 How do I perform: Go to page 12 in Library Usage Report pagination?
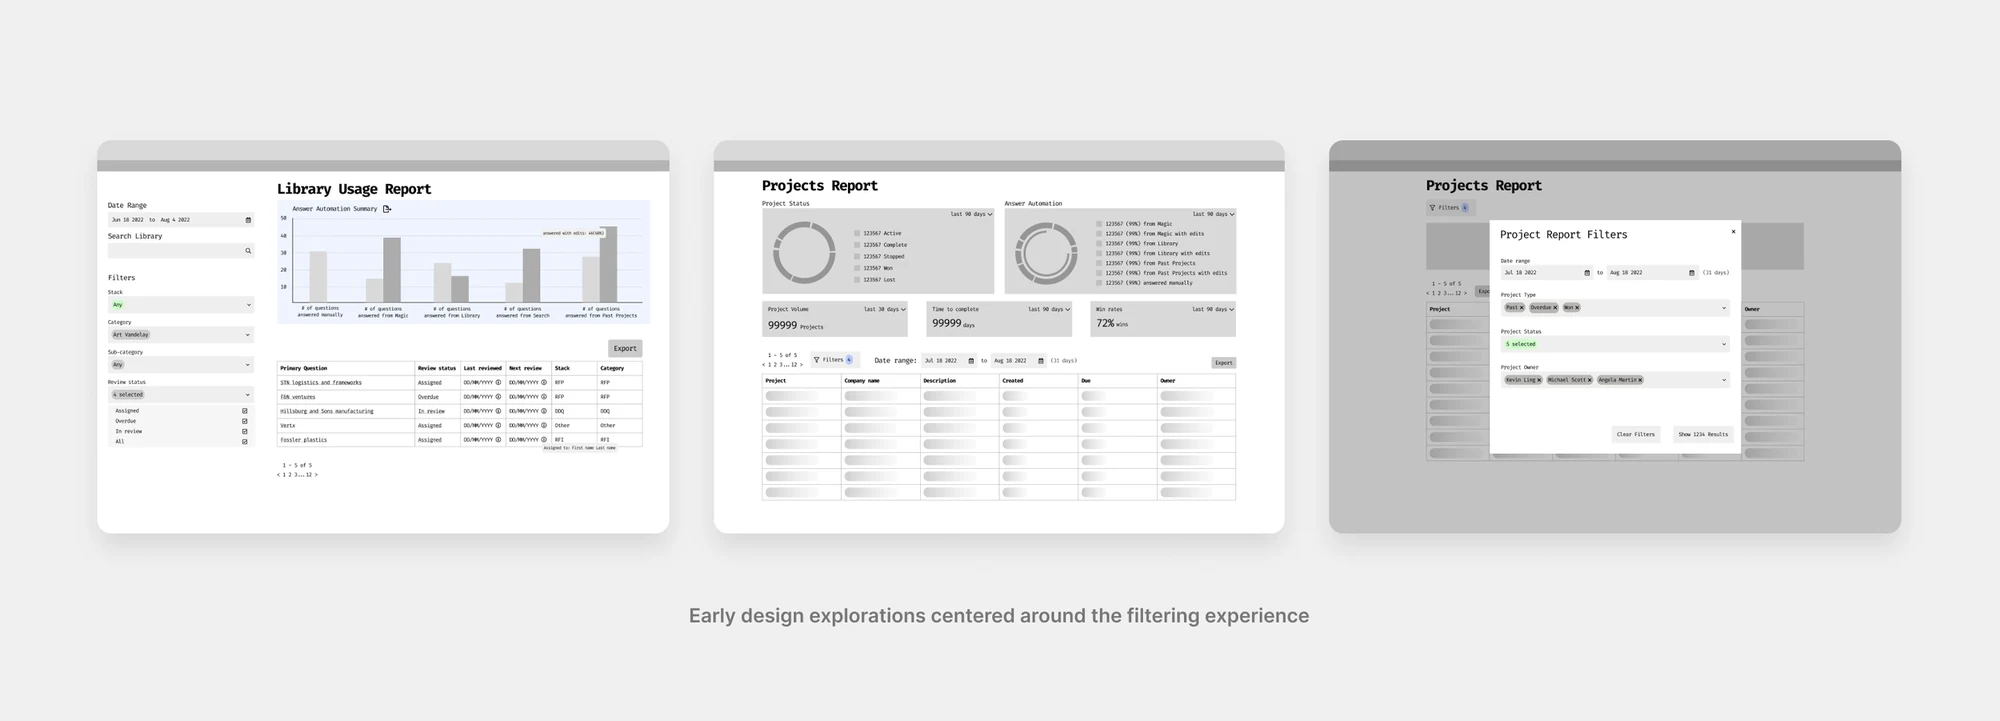coord(309,475)
